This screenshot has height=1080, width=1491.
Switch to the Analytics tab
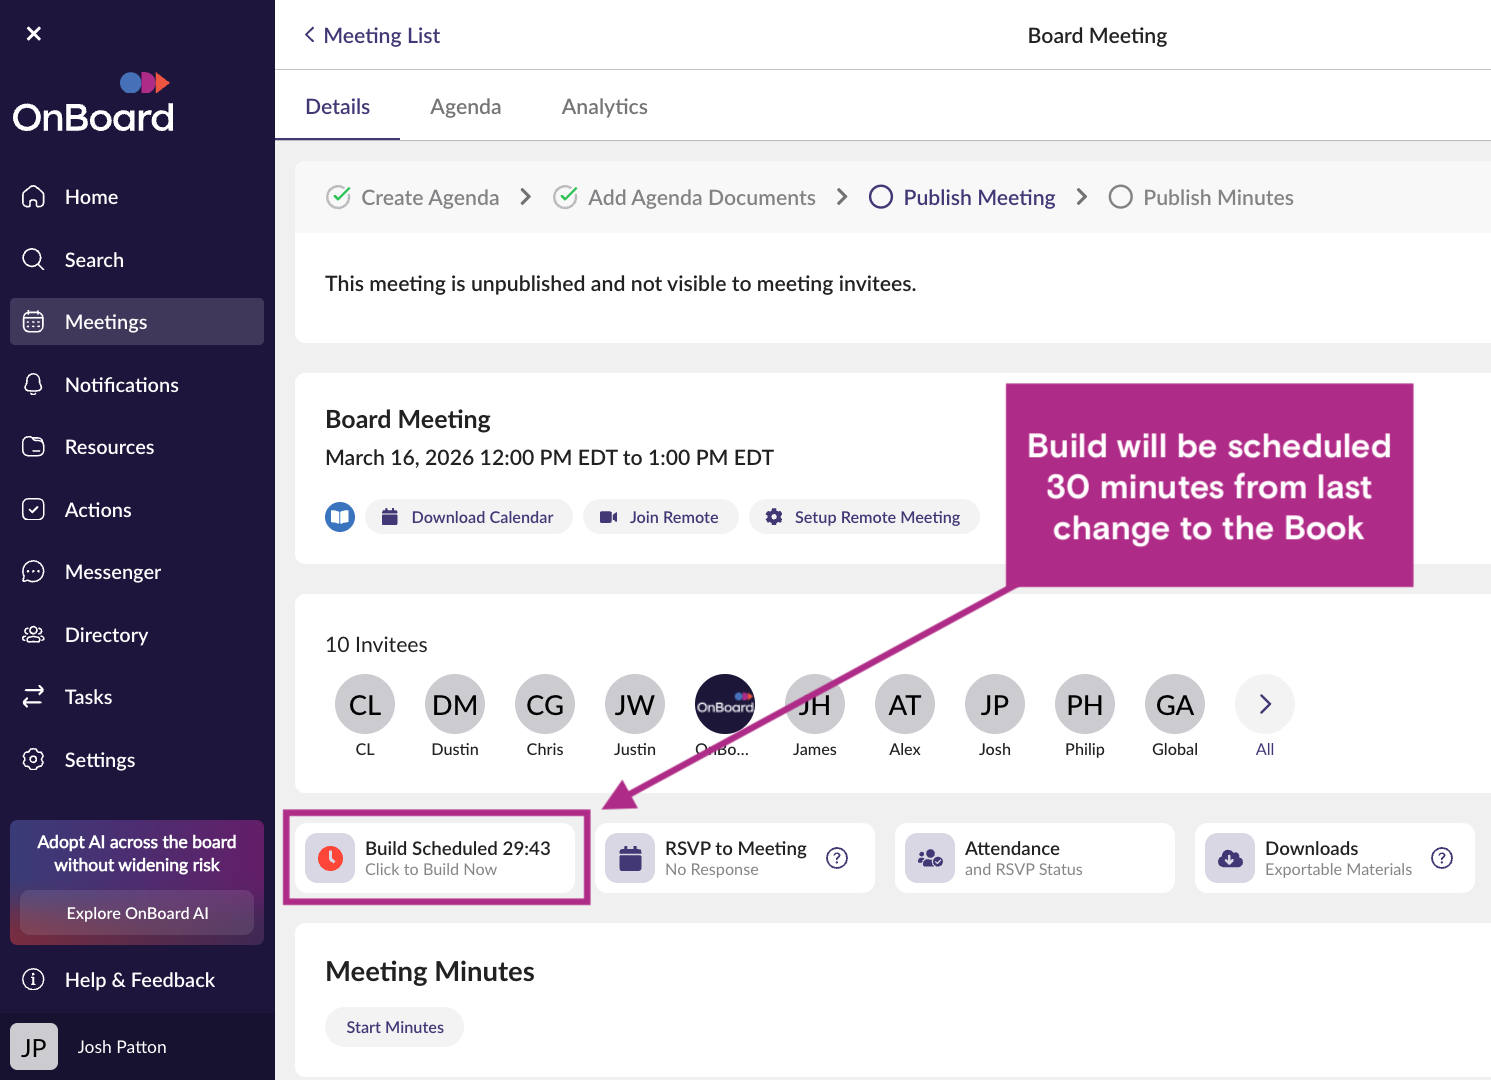click(x=604, y=107)
